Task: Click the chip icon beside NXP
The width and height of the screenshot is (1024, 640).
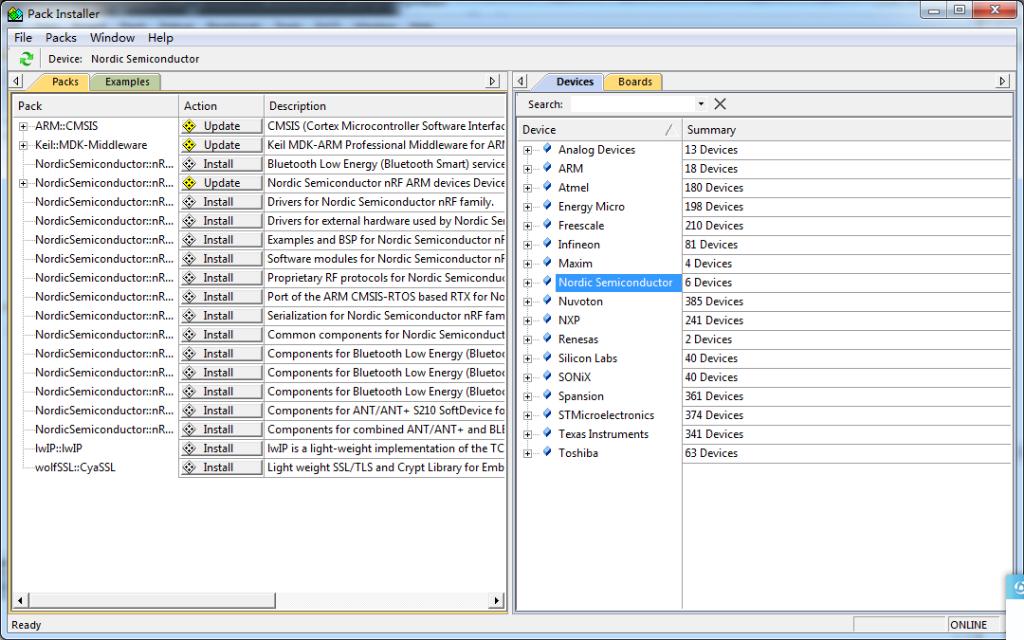Action: (x=547, y=319)
